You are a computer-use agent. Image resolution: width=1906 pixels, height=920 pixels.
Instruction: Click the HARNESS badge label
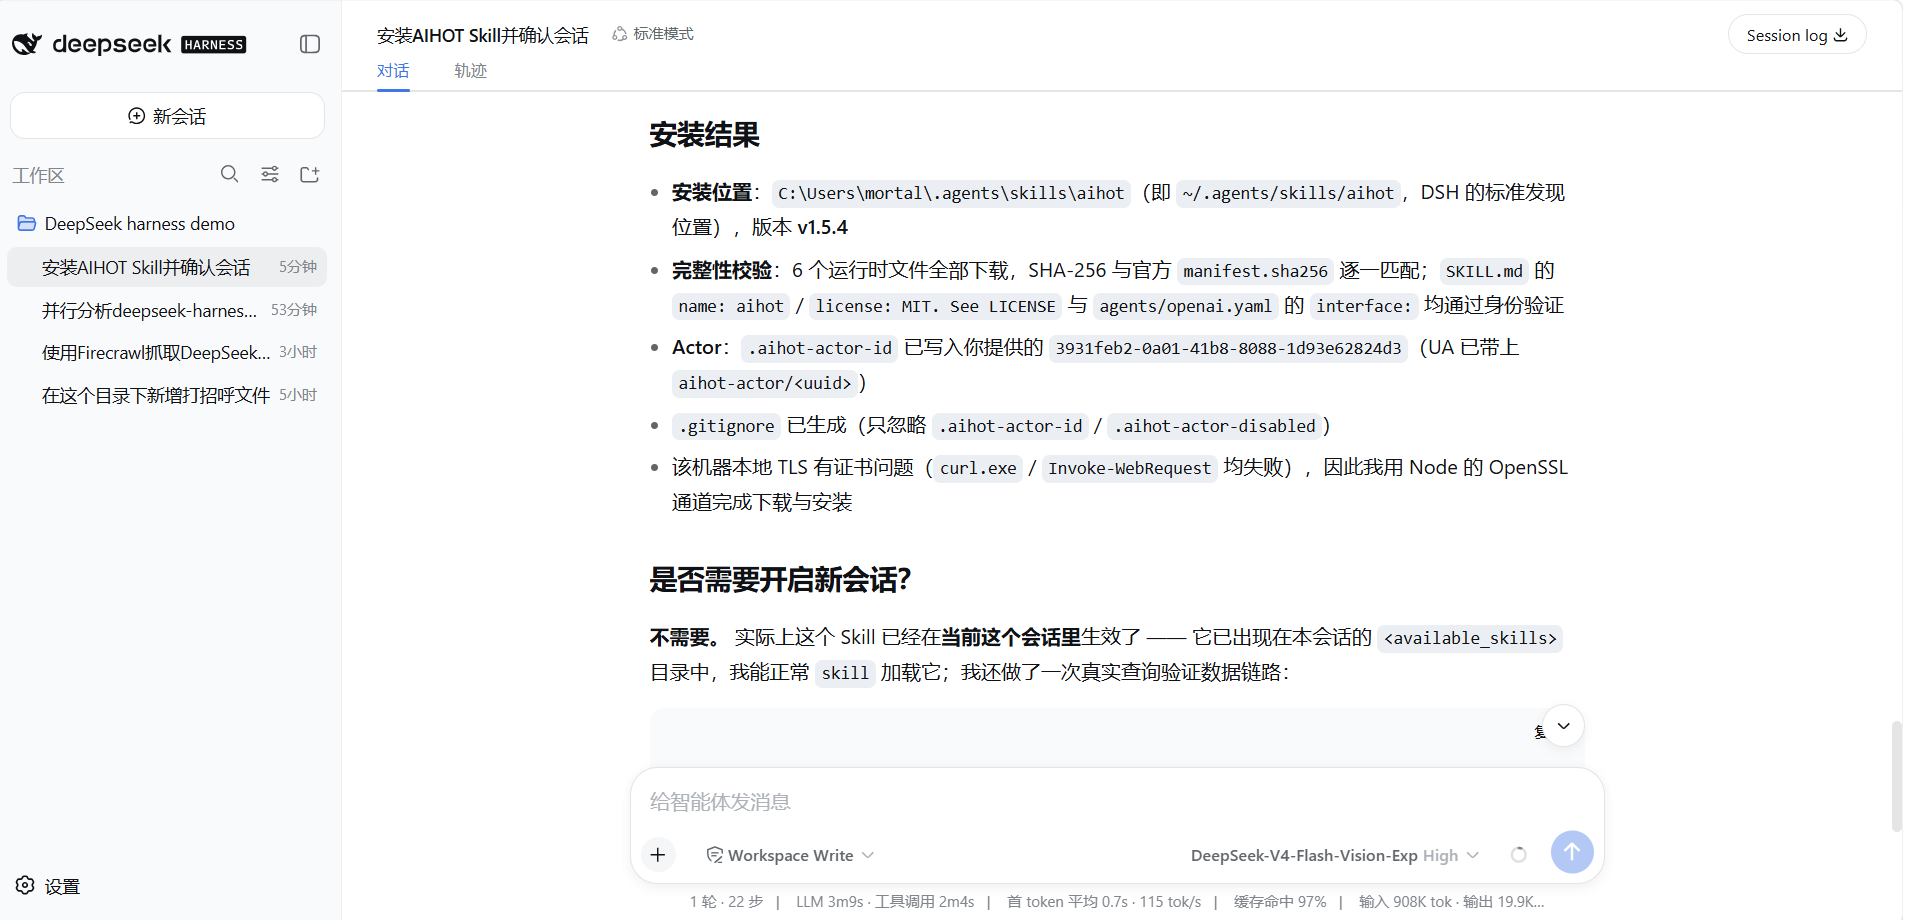(214, 45)
